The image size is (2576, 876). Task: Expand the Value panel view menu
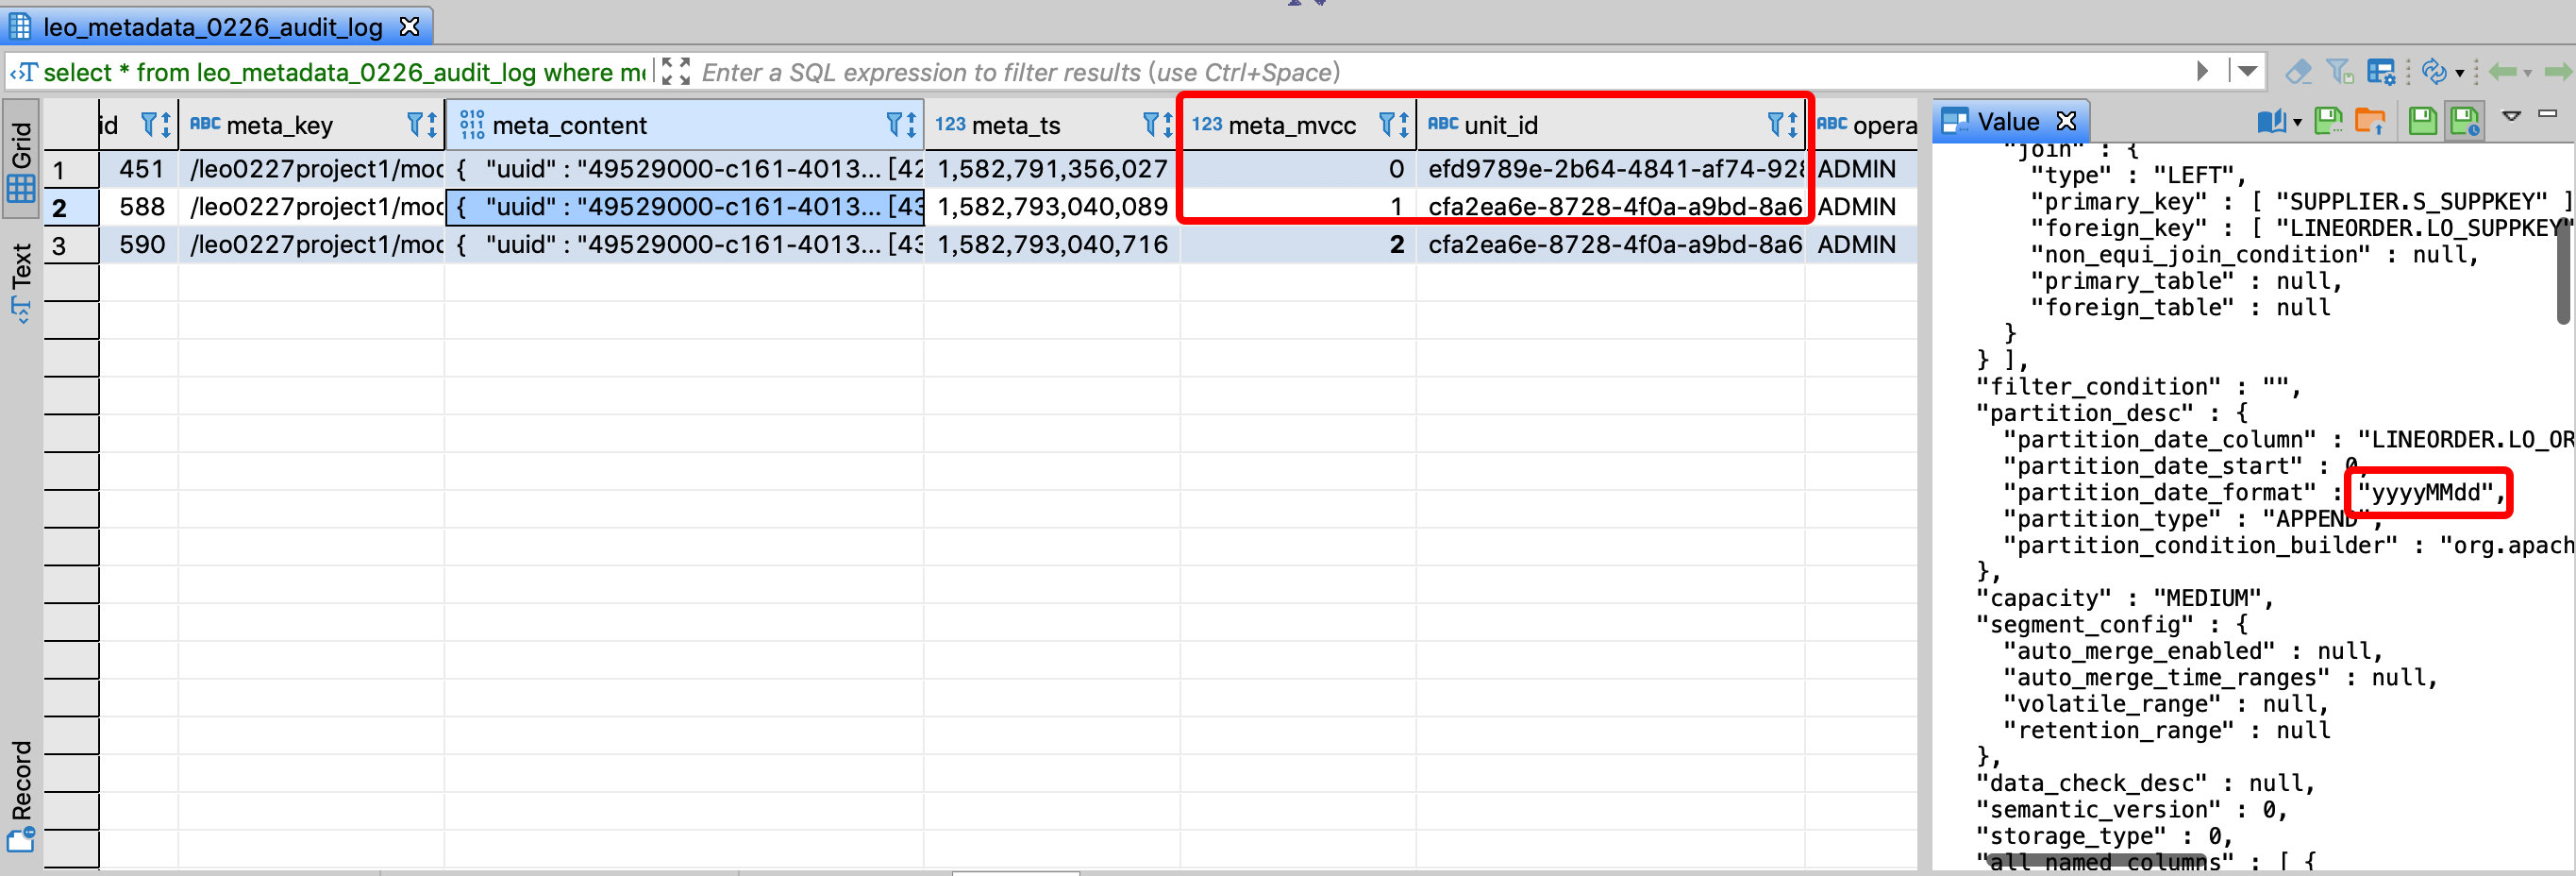point(2510,116)
